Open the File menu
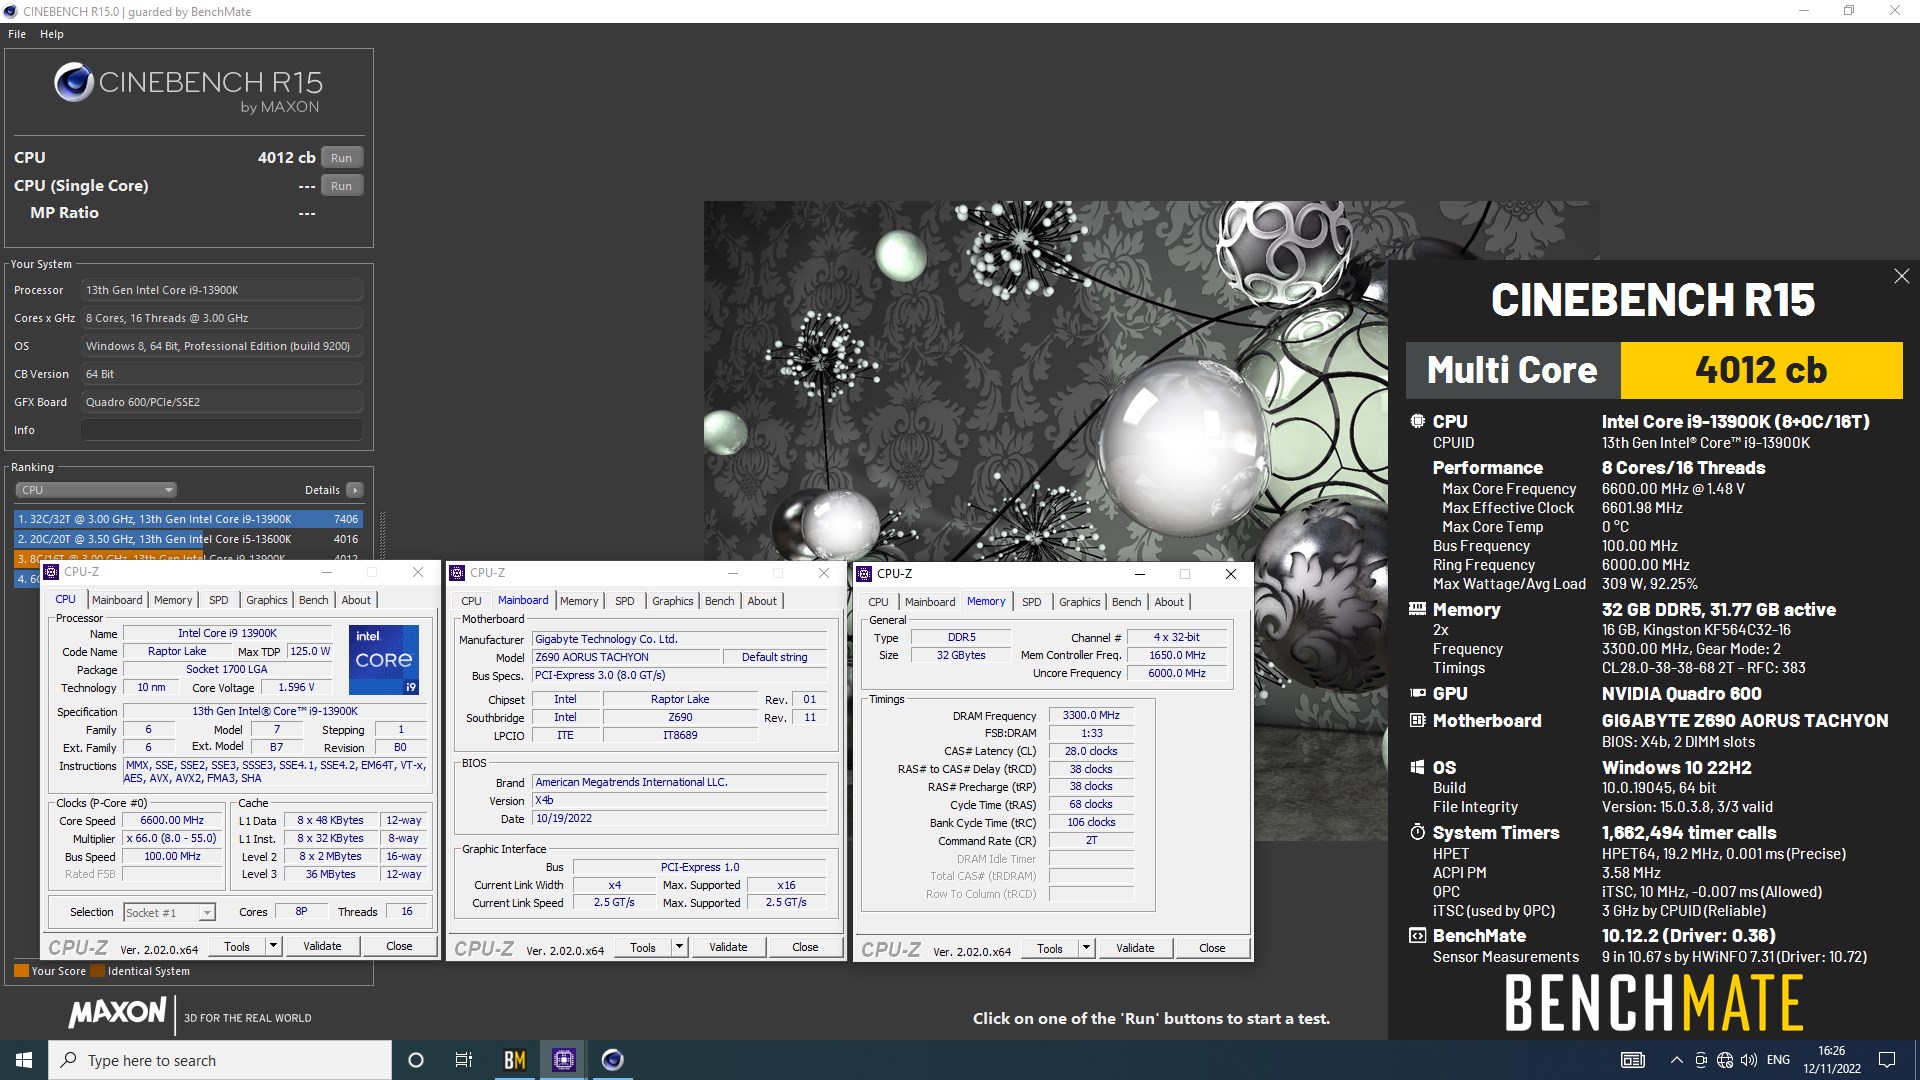The image size is (1920, 1080). 17,34
